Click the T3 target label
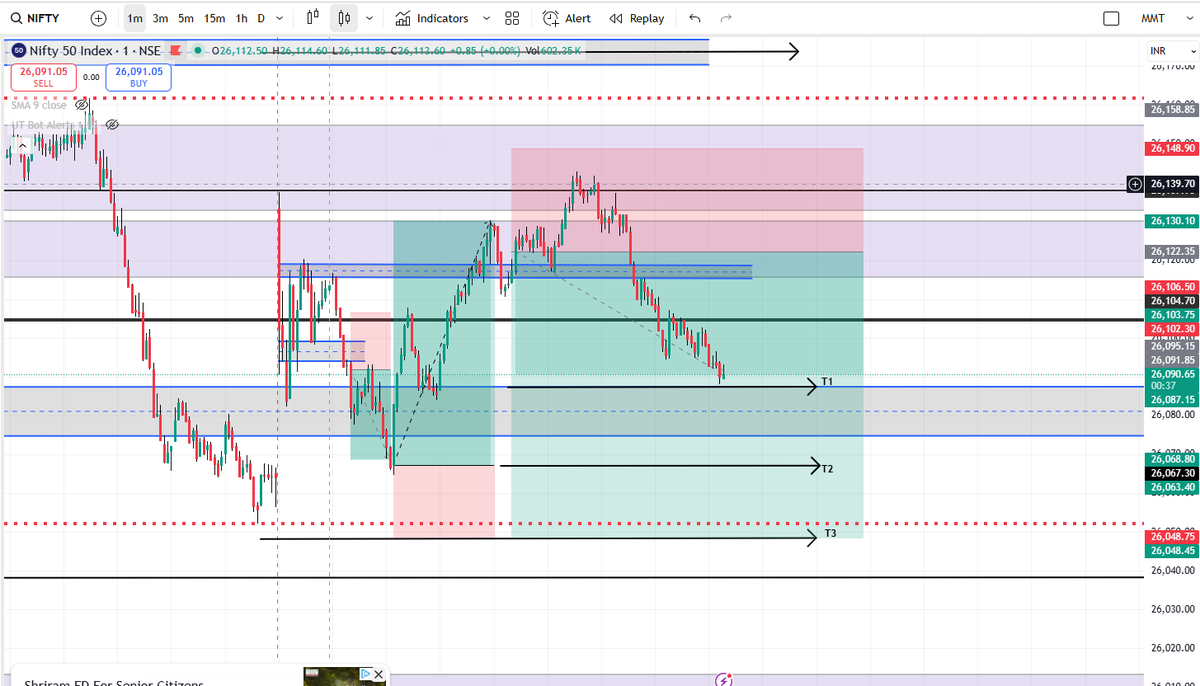This screenshot has height=686, width=1200. [x=830, y=533]
